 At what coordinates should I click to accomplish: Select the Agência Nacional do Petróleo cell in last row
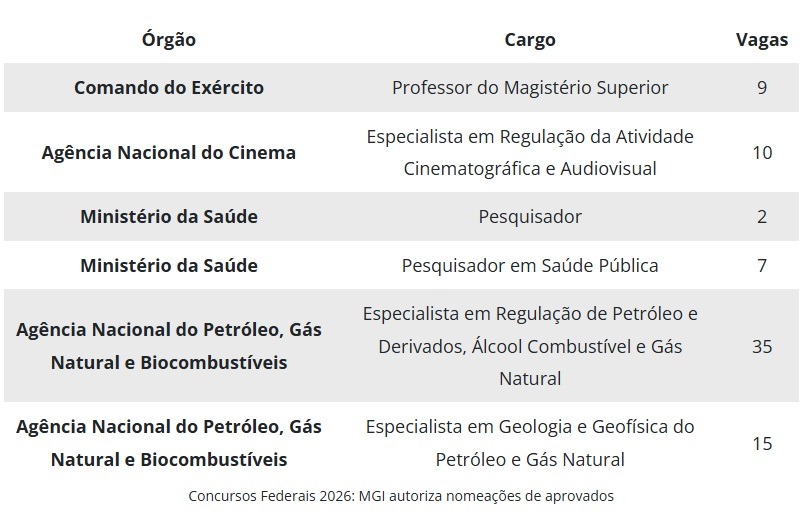click(169, 443)
